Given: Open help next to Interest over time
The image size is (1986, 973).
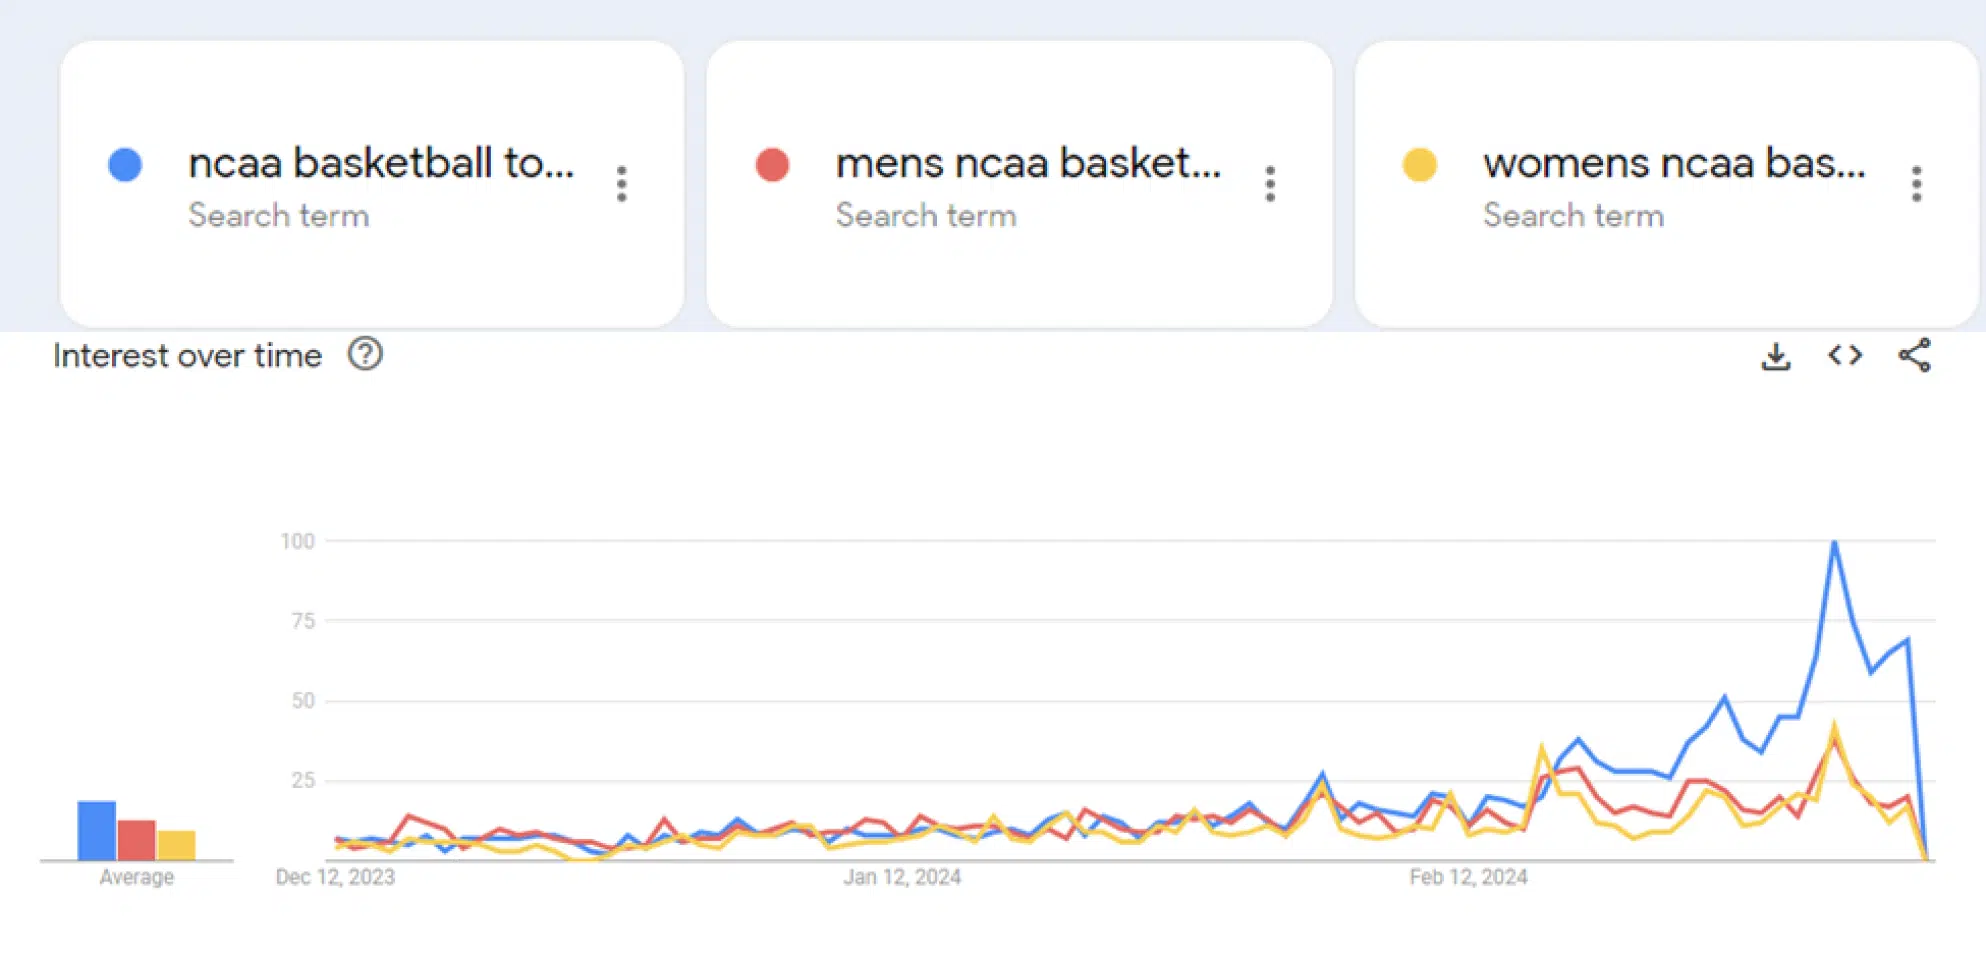Looking at the screenshot, I should (x=365, y=354).
